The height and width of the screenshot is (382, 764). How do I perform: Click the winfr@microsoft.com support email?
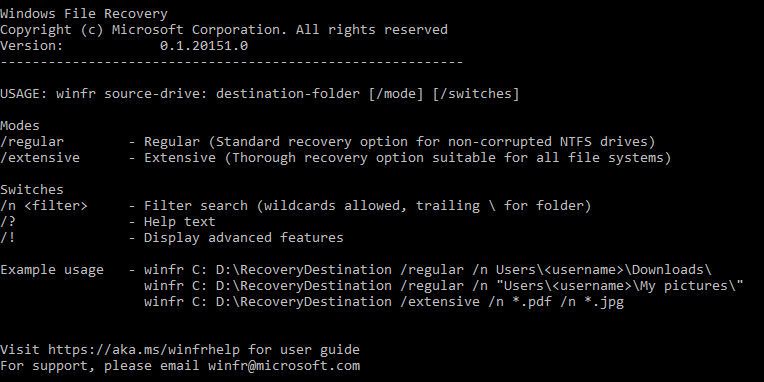click(x=284, y=366)
